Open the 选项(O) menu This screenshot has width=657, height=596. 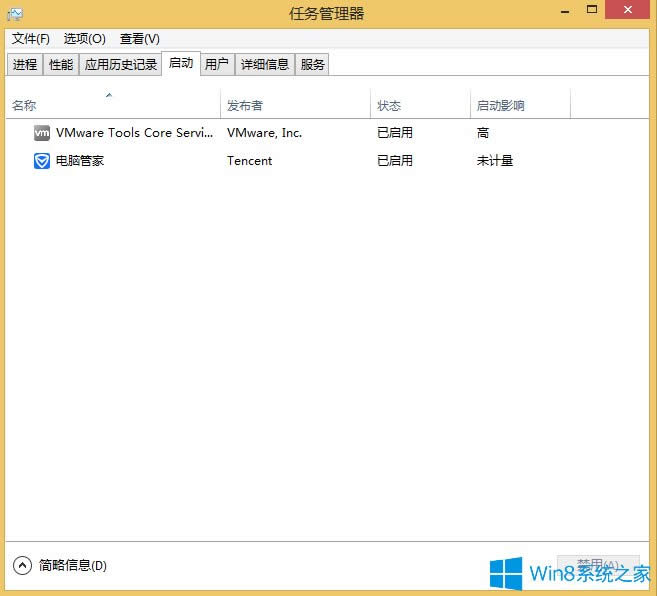coord(85,39)
